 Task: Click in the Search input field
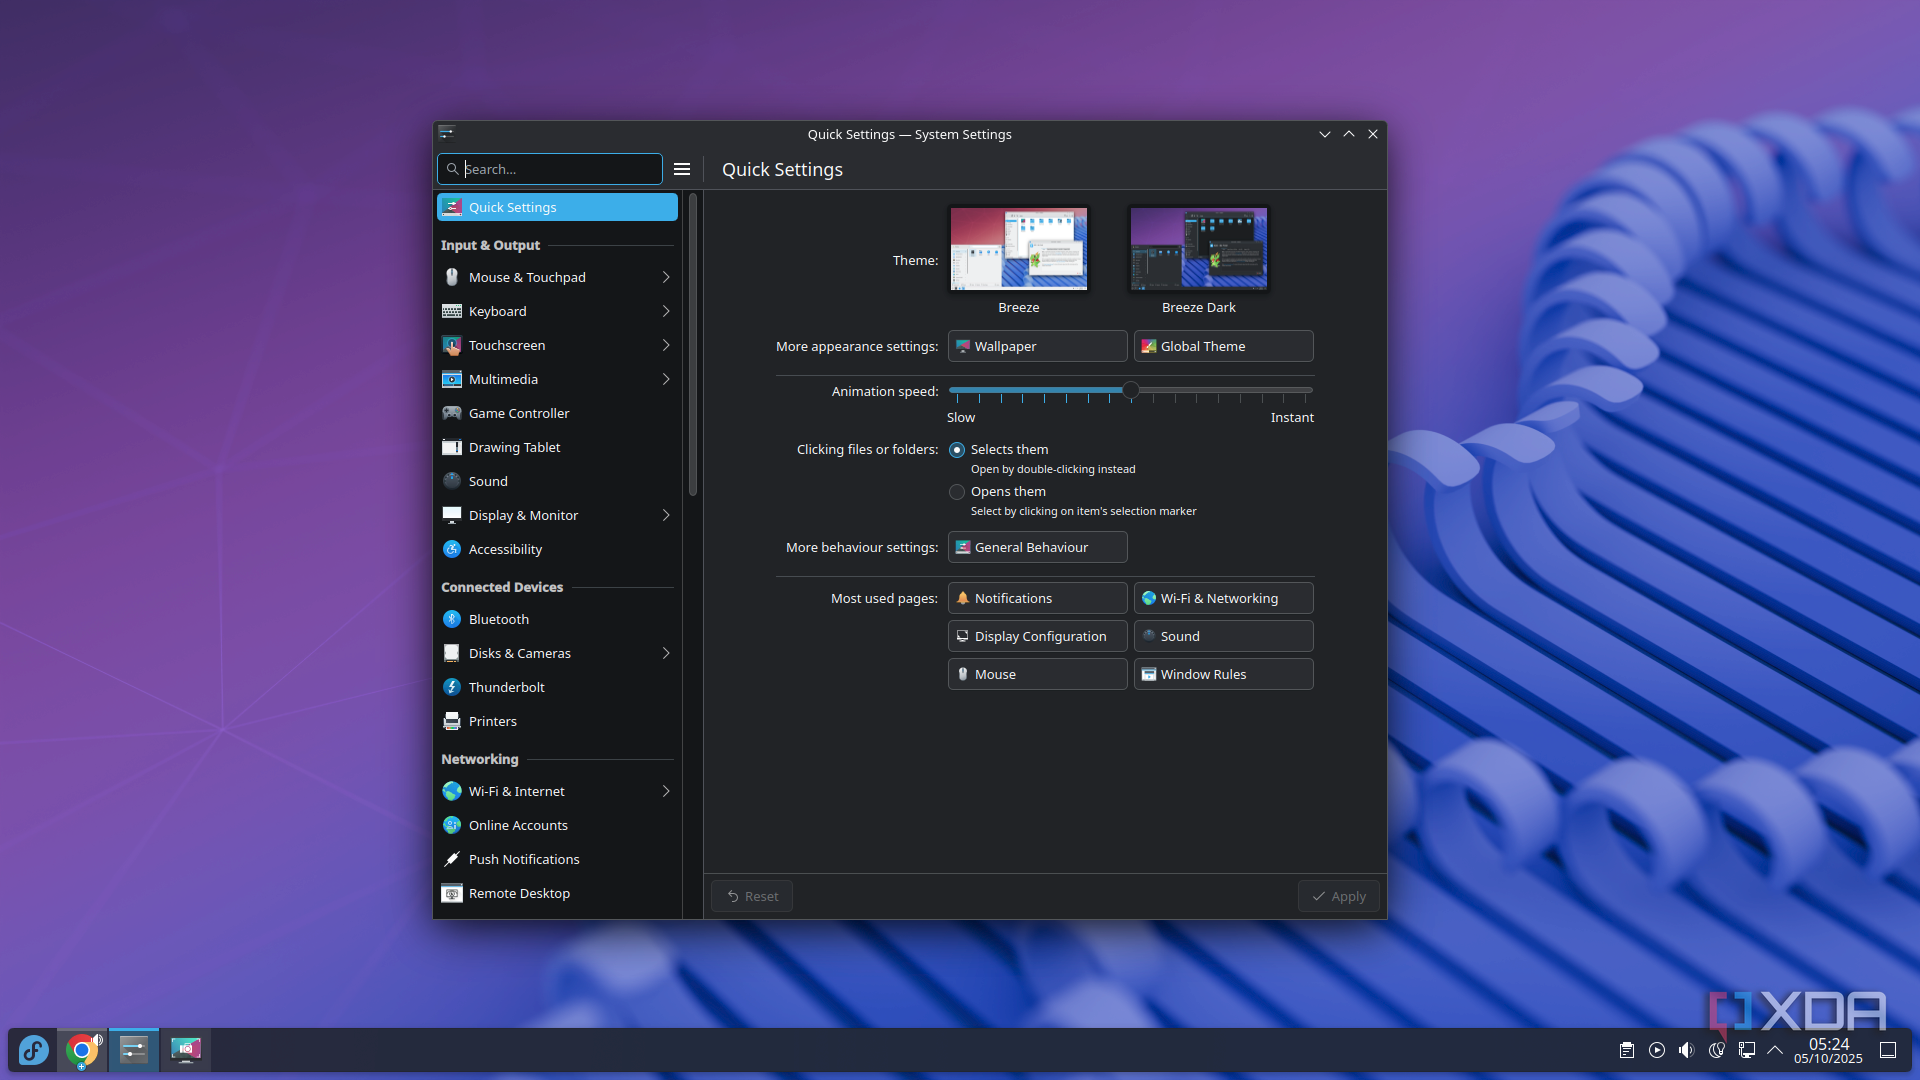click(558, 169)
